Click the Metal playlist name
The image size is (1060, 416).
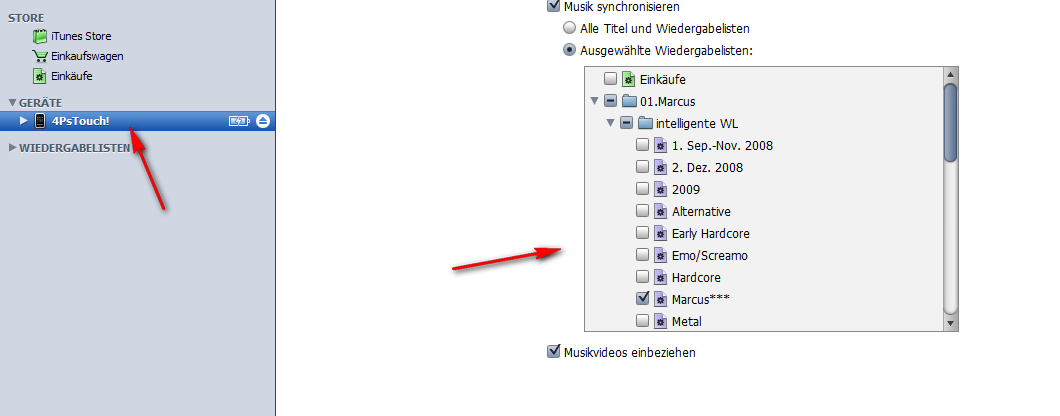687,321
